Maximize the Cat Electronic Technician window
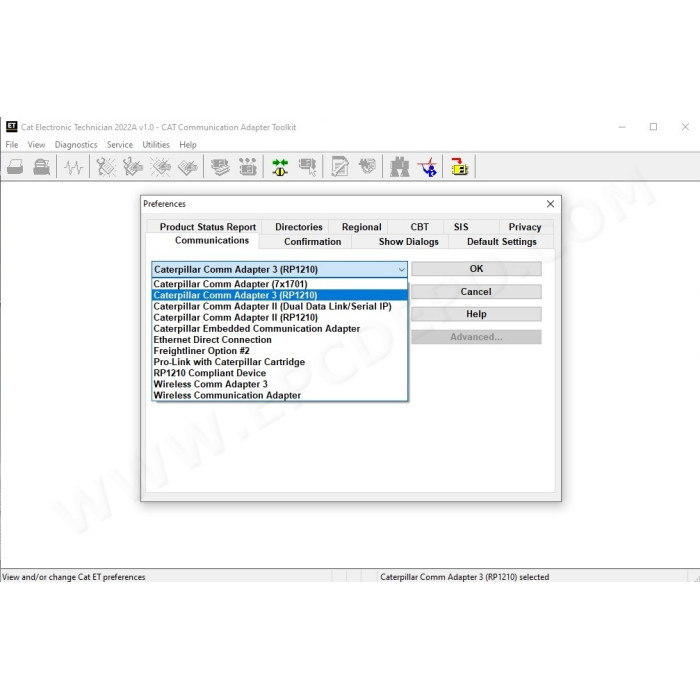The image size is (700, 700). pyautogui.click(x=653, y=127)
